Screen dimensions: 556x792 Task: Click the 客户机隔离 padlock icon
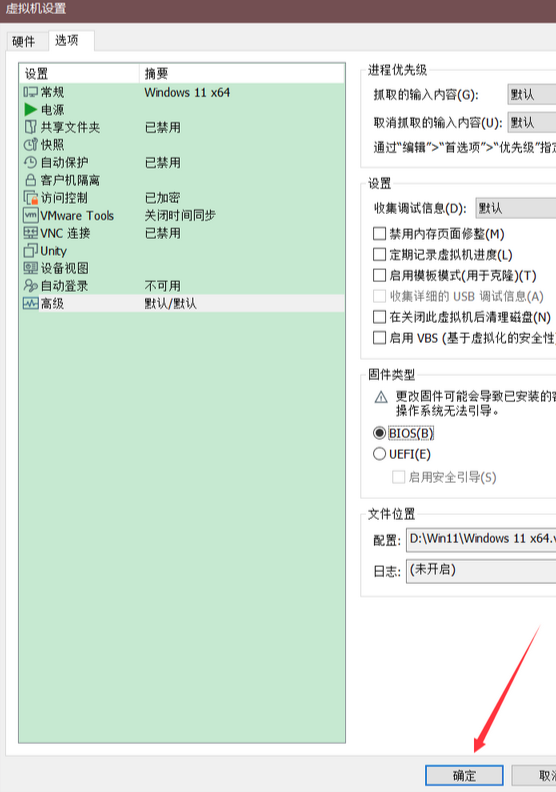[x=30, y=180]
